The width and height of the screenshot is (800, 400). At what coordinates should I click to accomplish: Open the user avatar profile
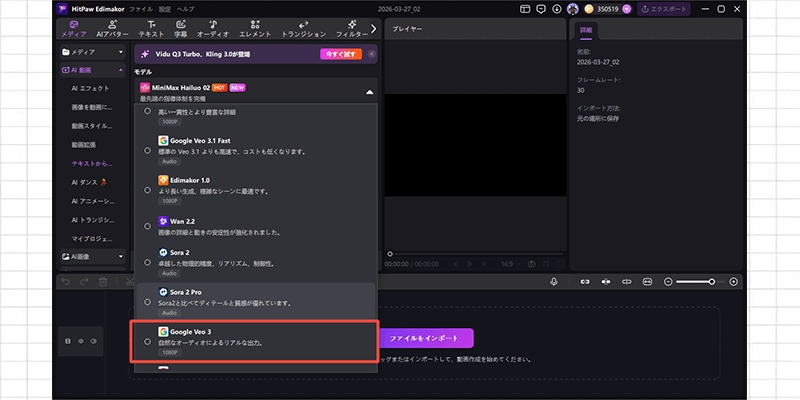pyautogui.click(x=572, y=9)
